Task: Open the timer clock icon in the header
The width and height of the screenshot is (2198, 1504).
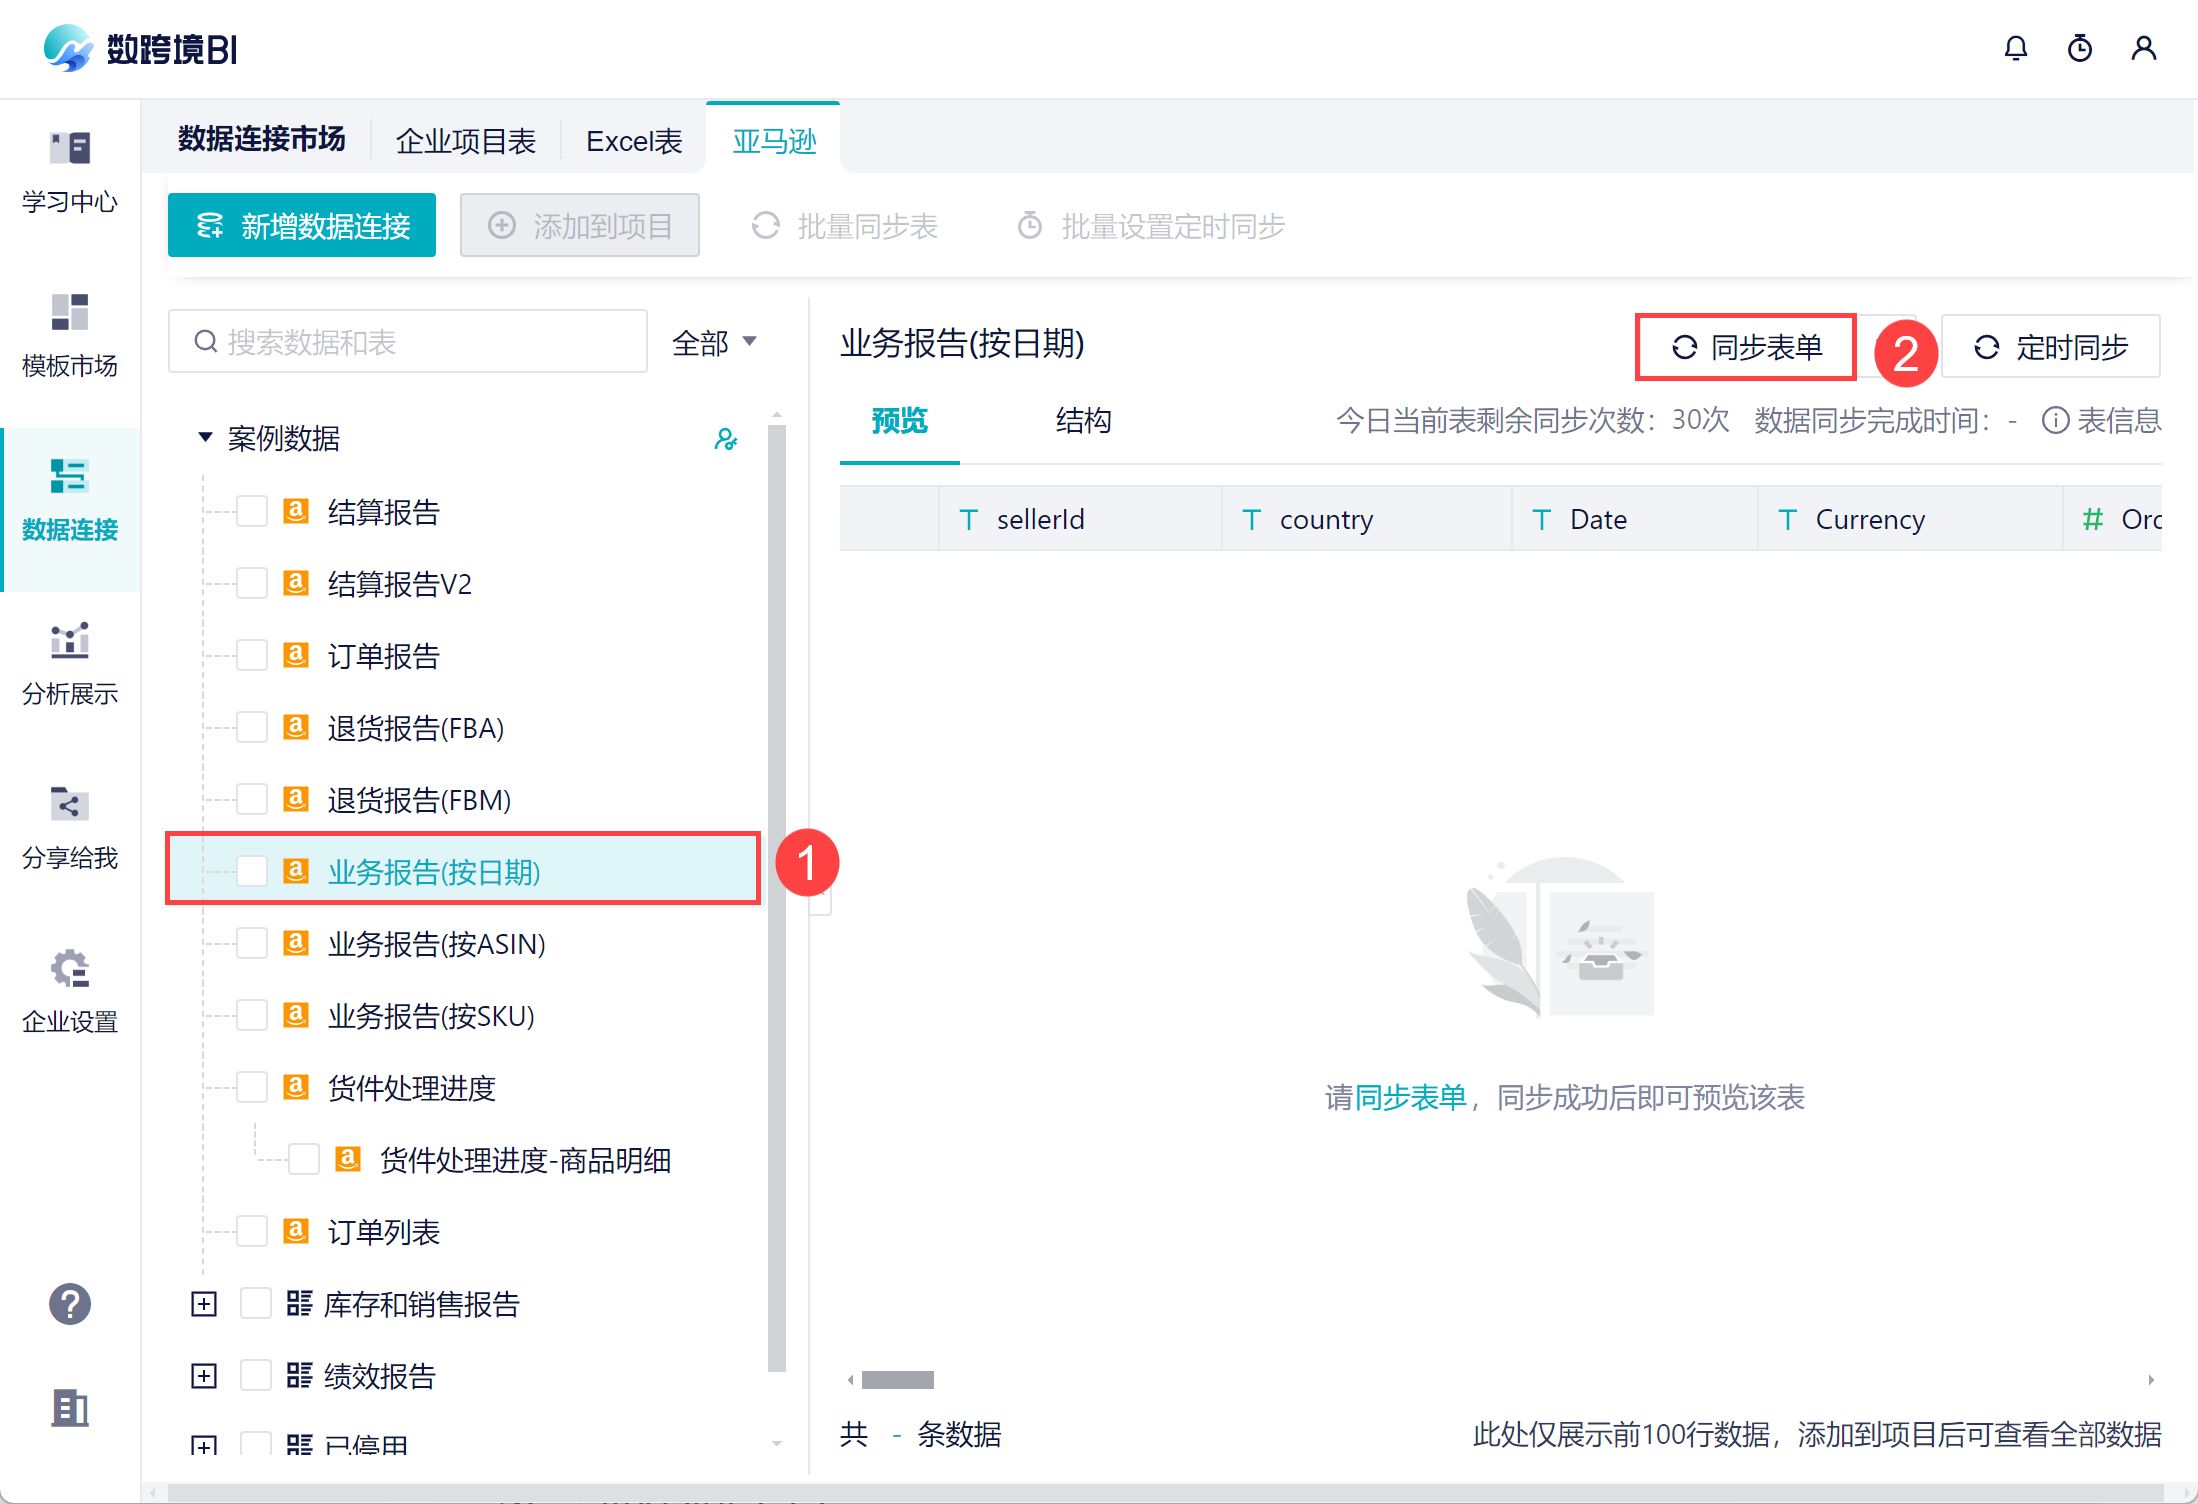Action: pos(2079,48)
